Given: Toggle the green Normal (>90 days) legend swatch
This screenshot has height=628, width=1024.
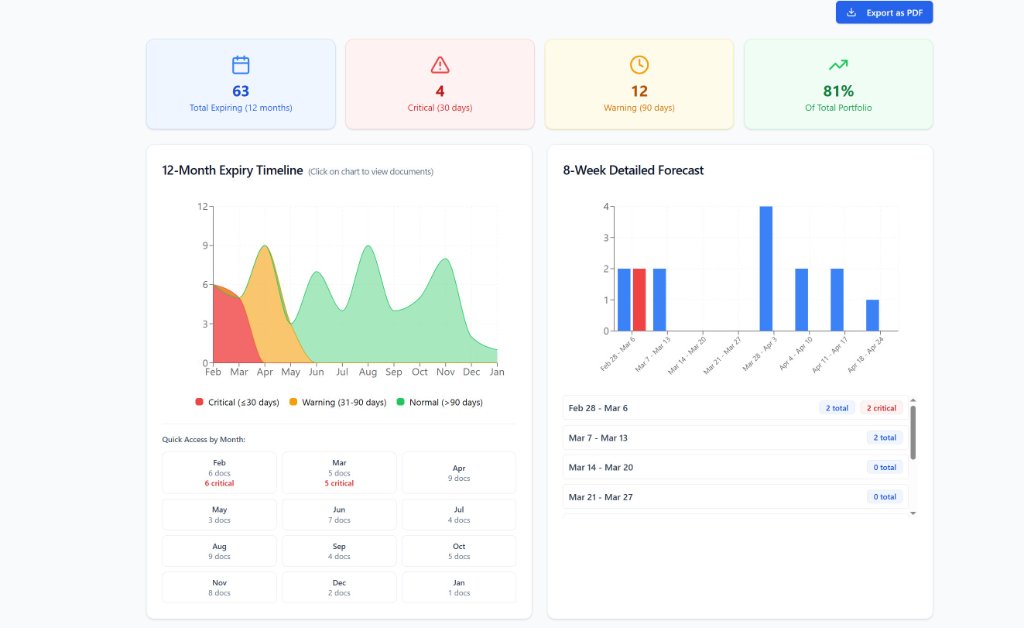Looking at the screenshot, I should (400, 402).
